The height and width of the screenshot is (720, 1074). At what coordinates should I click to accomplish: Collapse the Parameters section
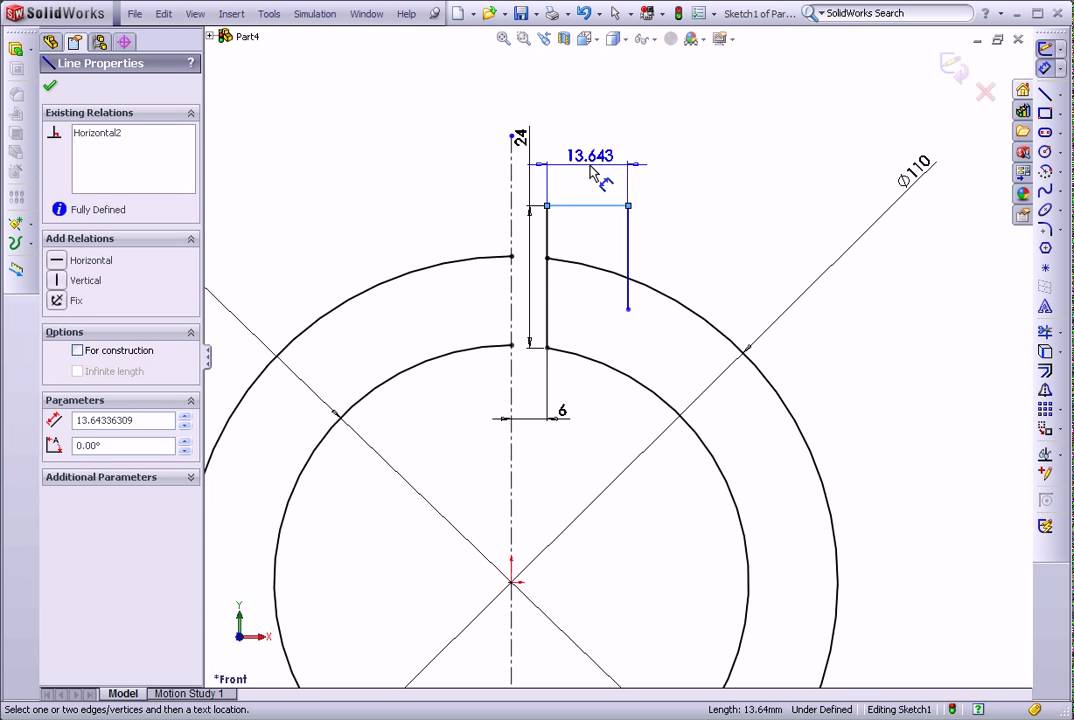click(x=191, y=401)
